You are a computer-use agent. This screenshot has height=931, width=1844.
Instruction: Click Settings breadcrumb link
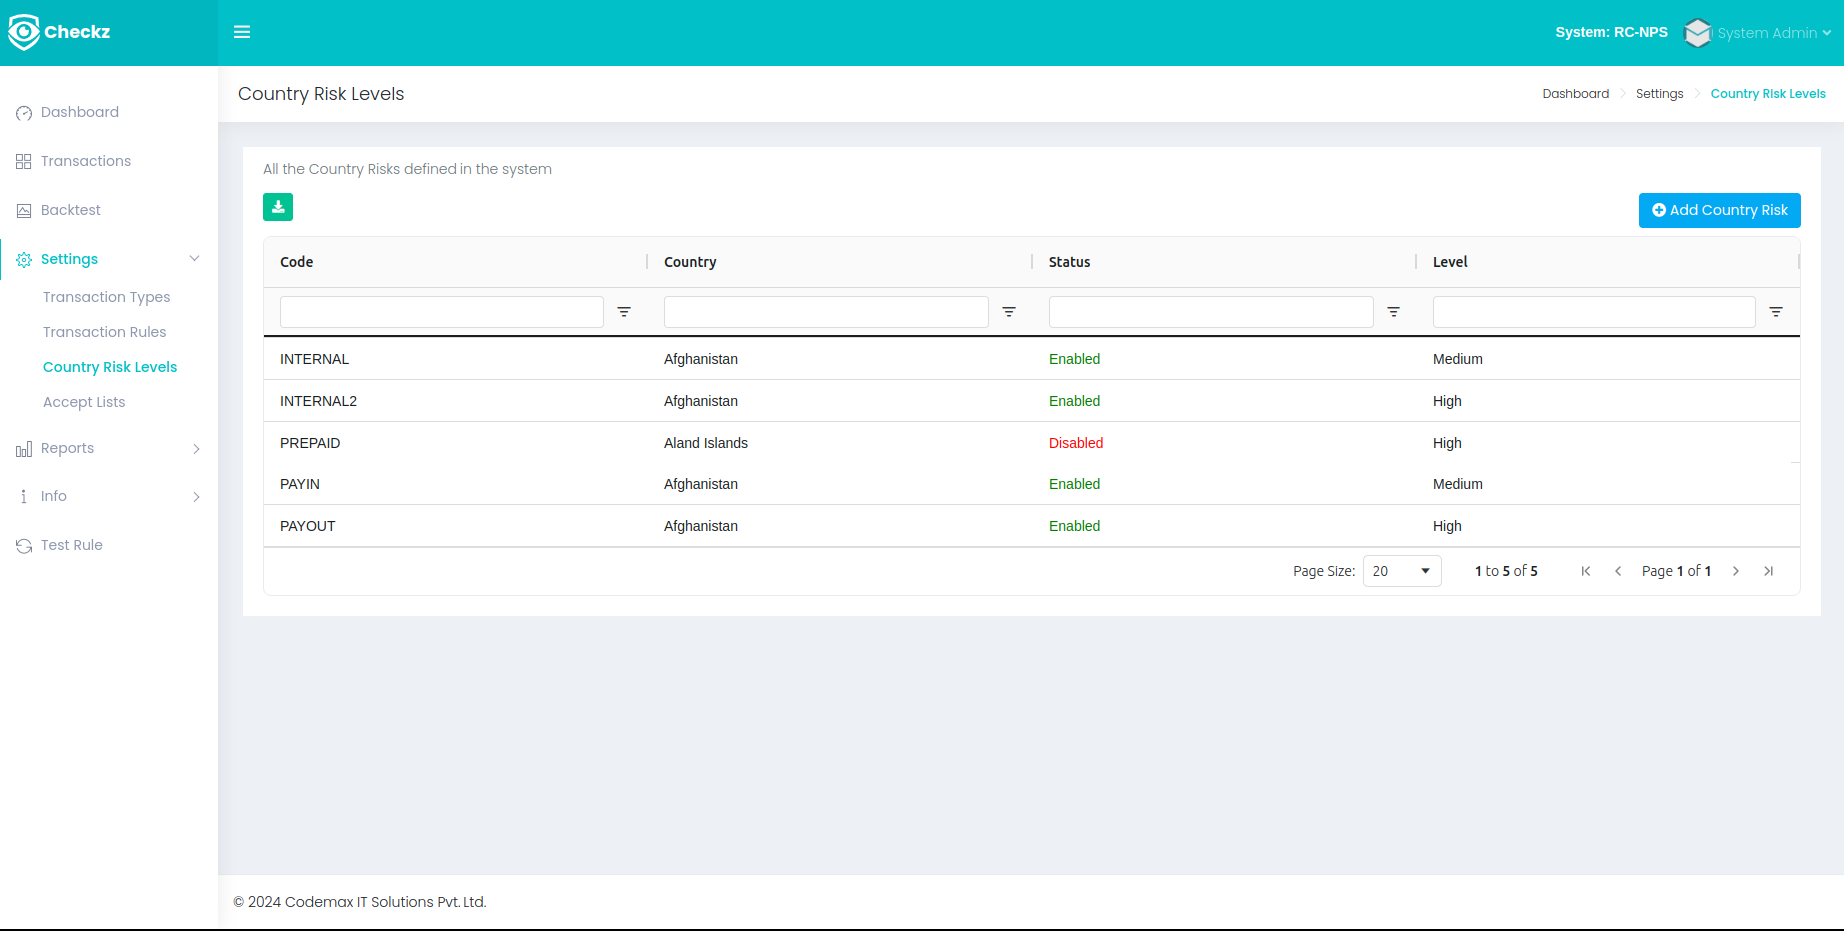1660,94
